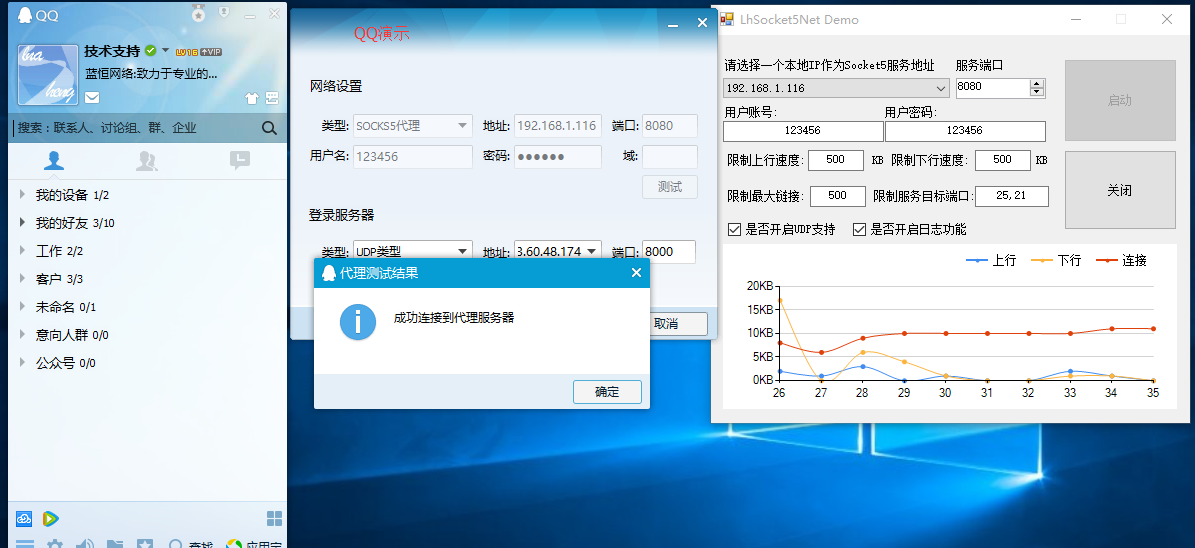Click the red 连接 legend entry
The height and width of the screenshot is (548, 1195).
[1122, 261]
